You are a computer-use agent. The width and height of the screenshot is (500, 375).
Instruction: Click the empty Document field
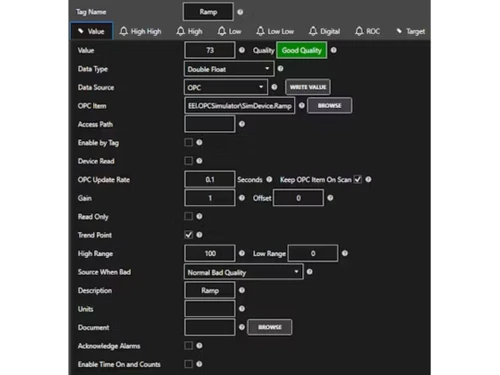(209, 327)
